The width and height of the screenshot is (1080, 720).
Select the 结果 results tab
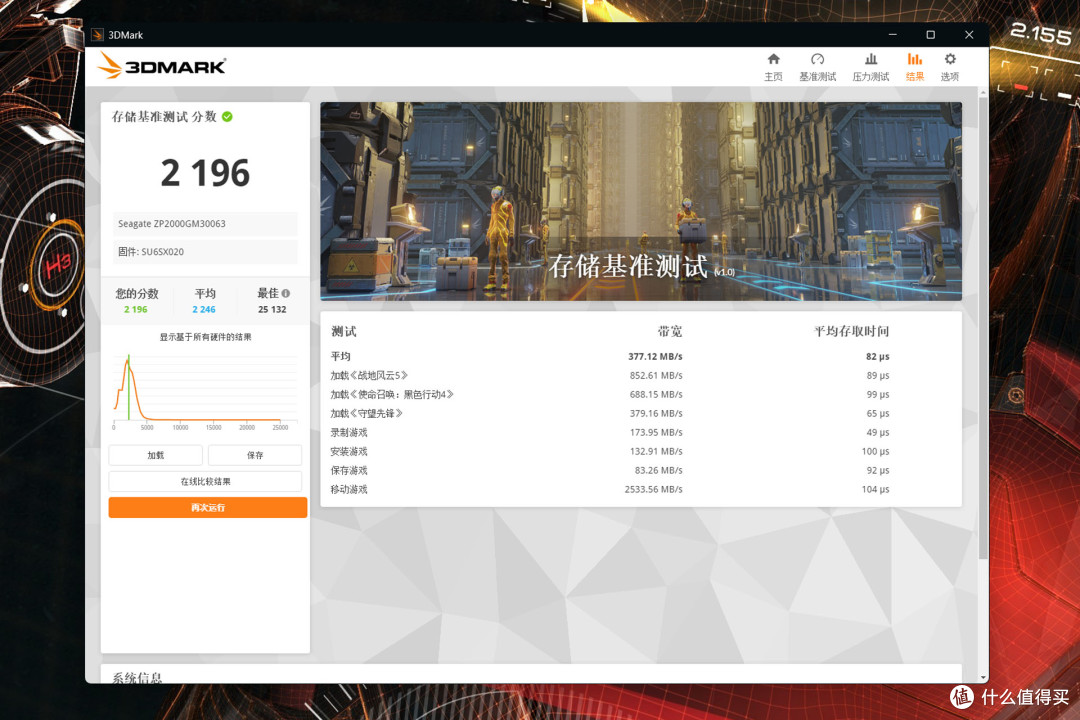point(915,67)
